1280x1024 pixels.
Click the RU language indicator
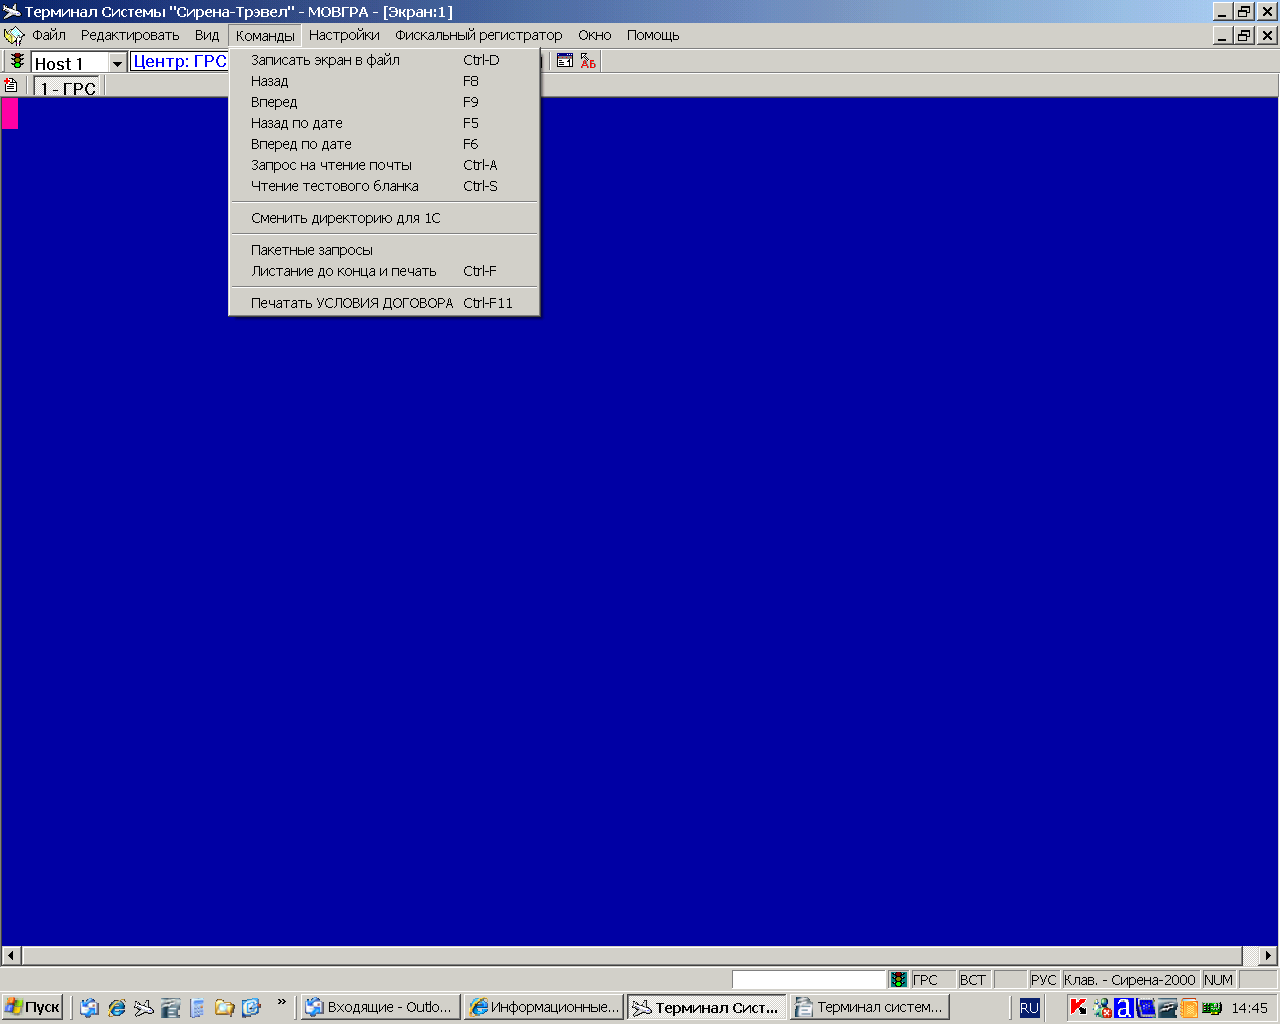[x=1029, y=1007]
